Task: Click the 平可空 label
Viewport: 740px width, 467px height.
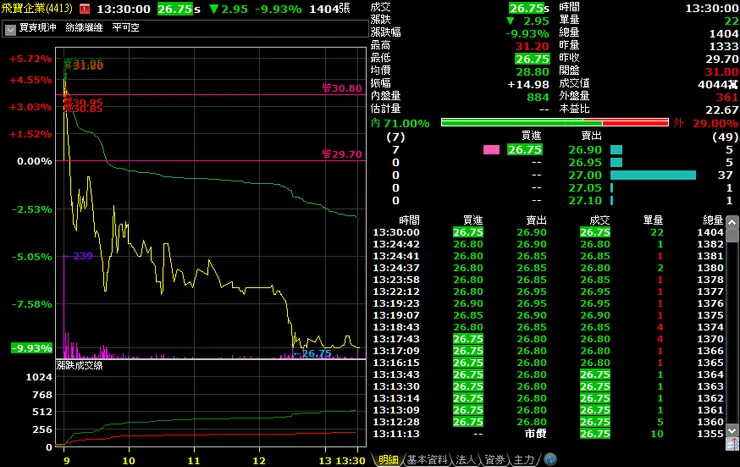Action: click(x=126, y=28)
